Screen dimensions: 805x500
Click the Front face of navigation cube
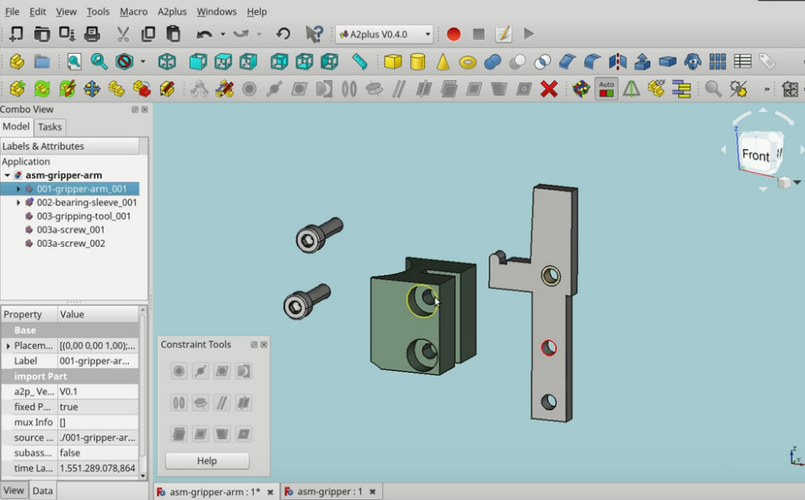click(755, 155)
